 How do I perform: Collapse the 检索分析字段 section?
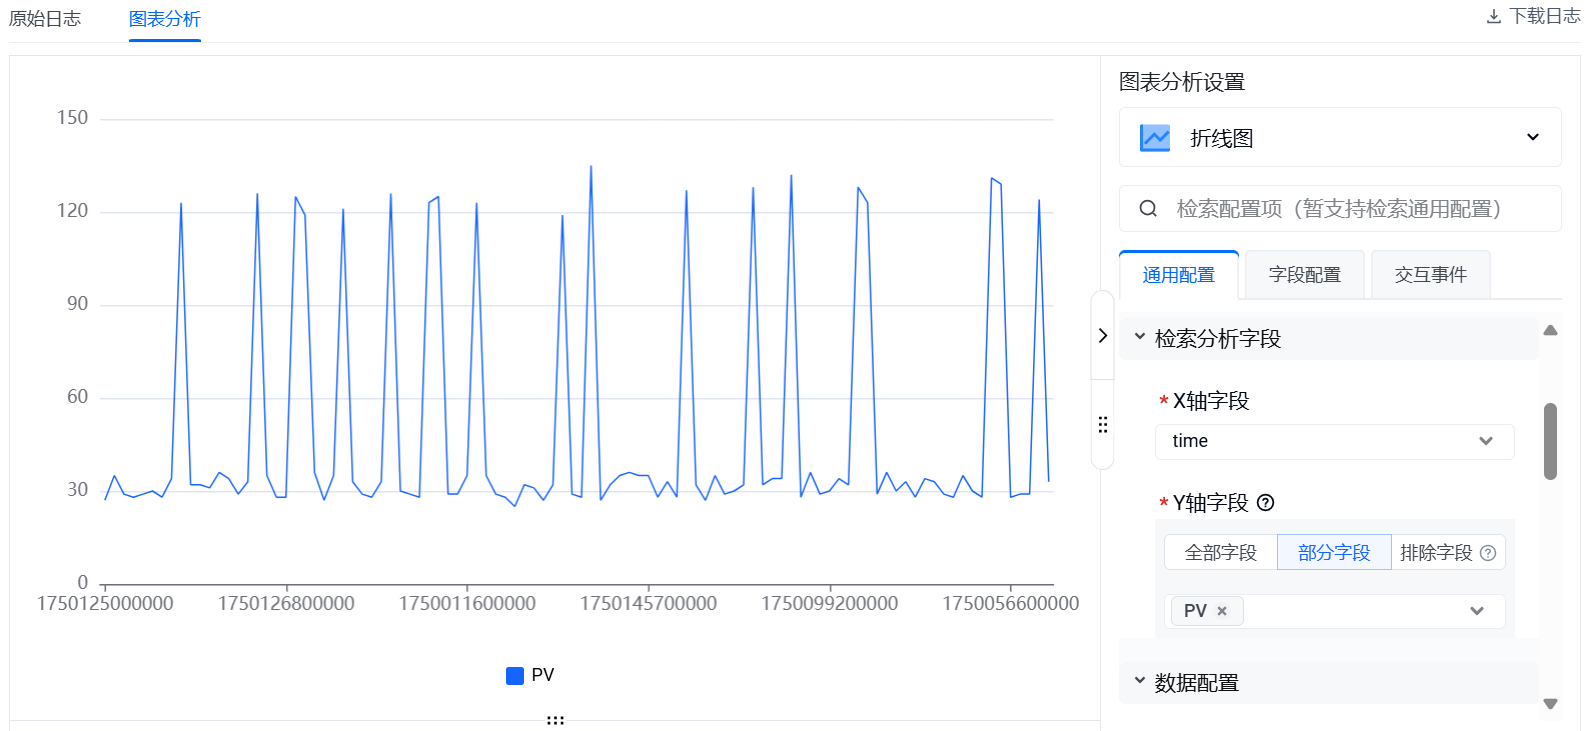click(x=1140, y=338)
